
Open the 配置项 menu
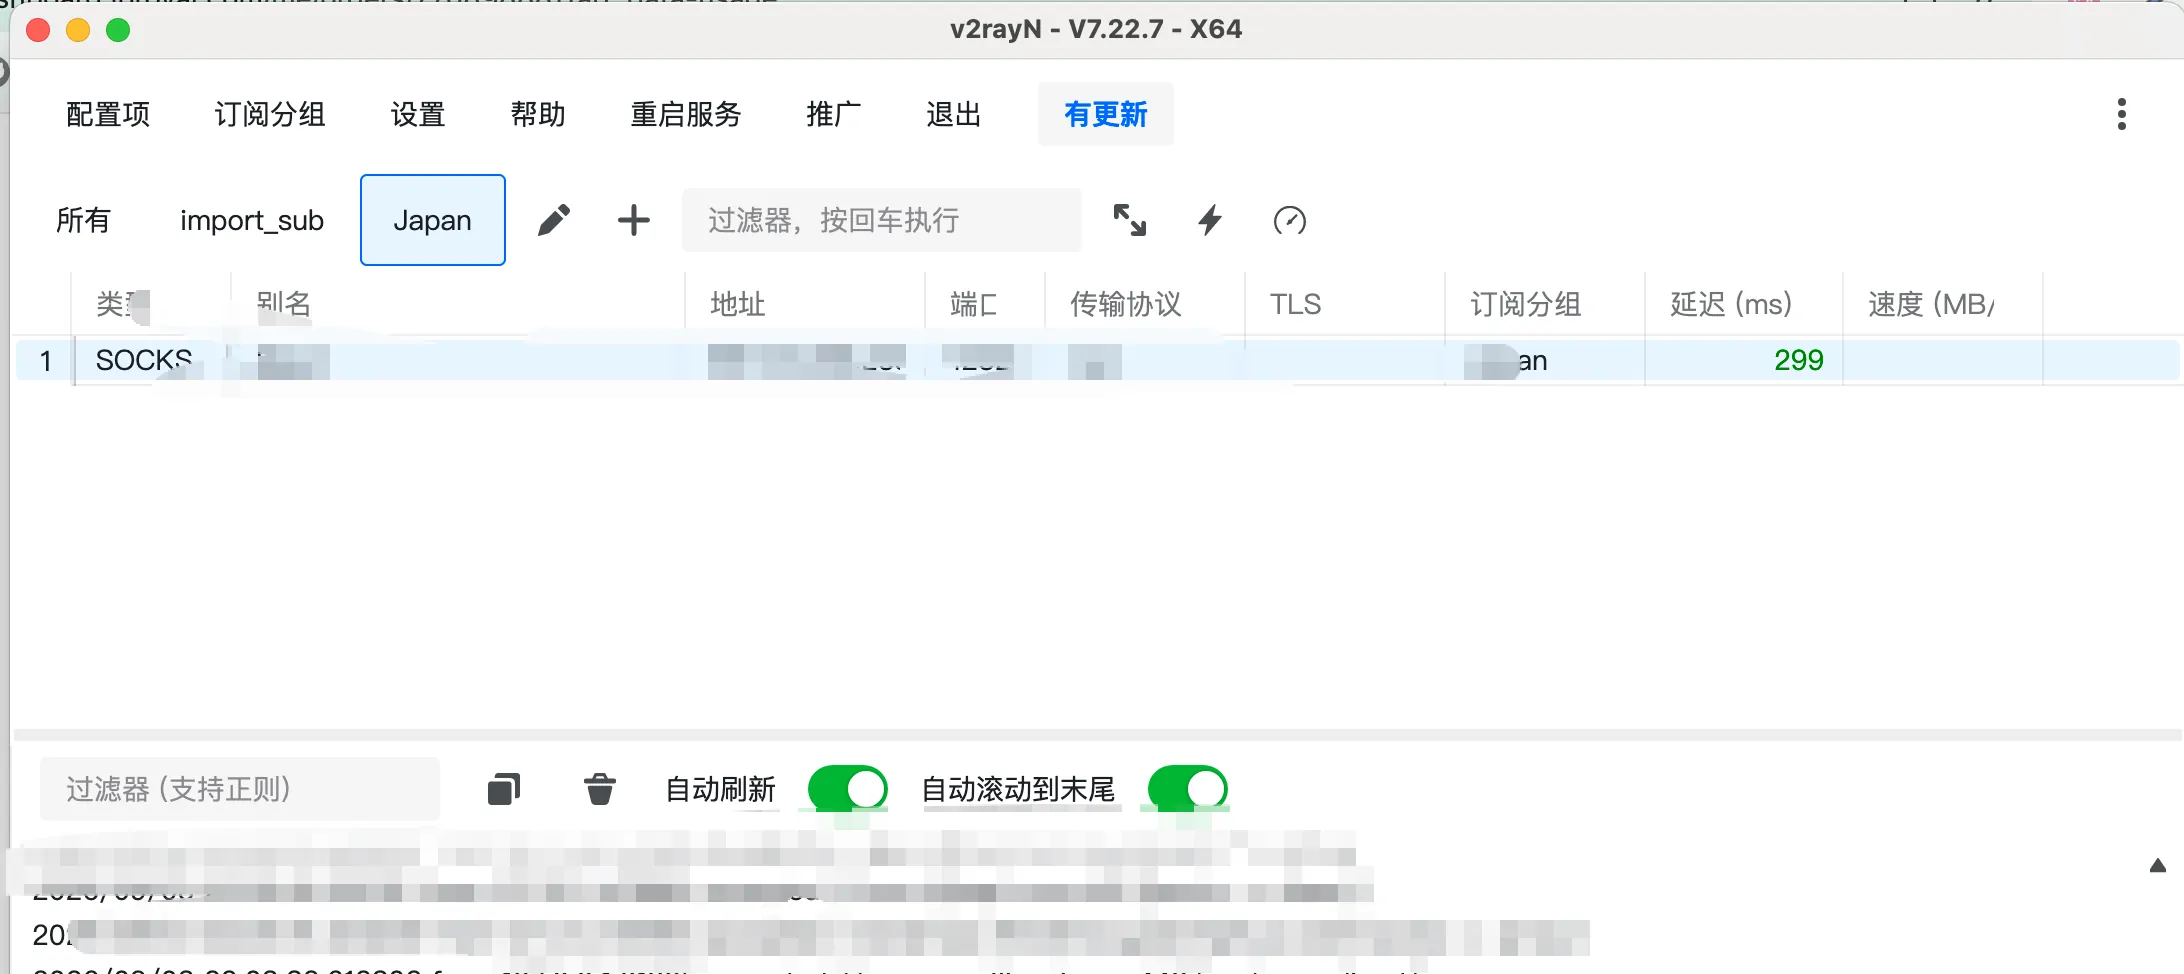coord(108,114)
